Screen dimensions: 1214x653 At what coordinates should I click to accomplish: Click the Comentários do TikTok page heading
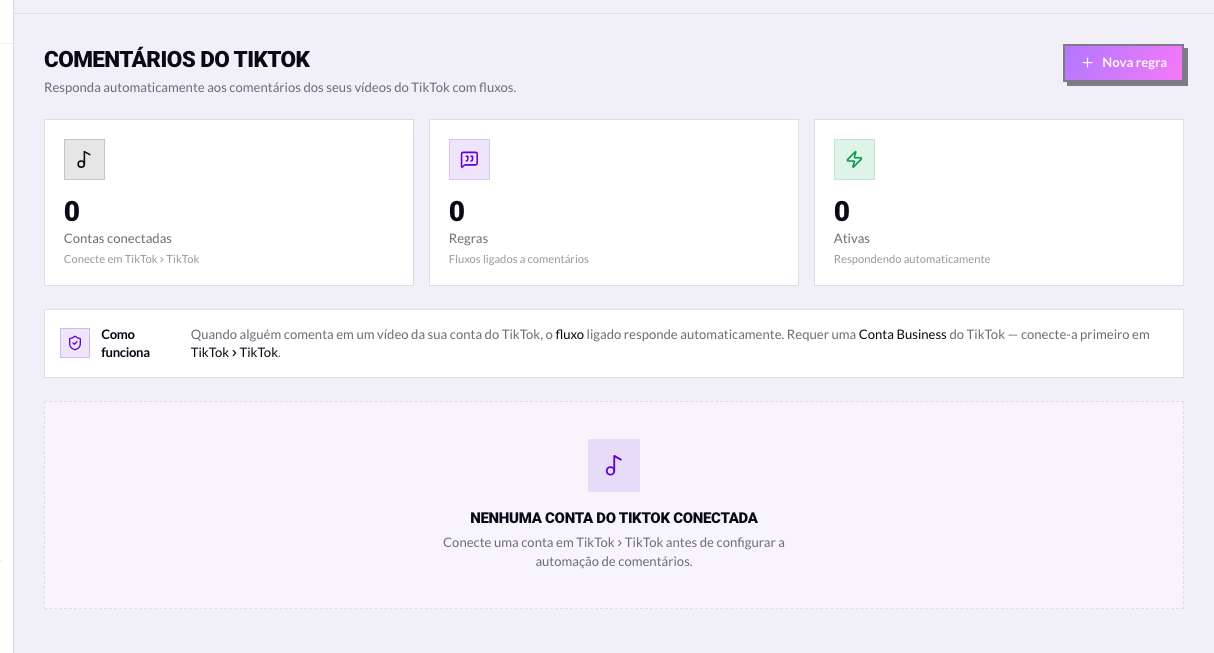point(177,59)
